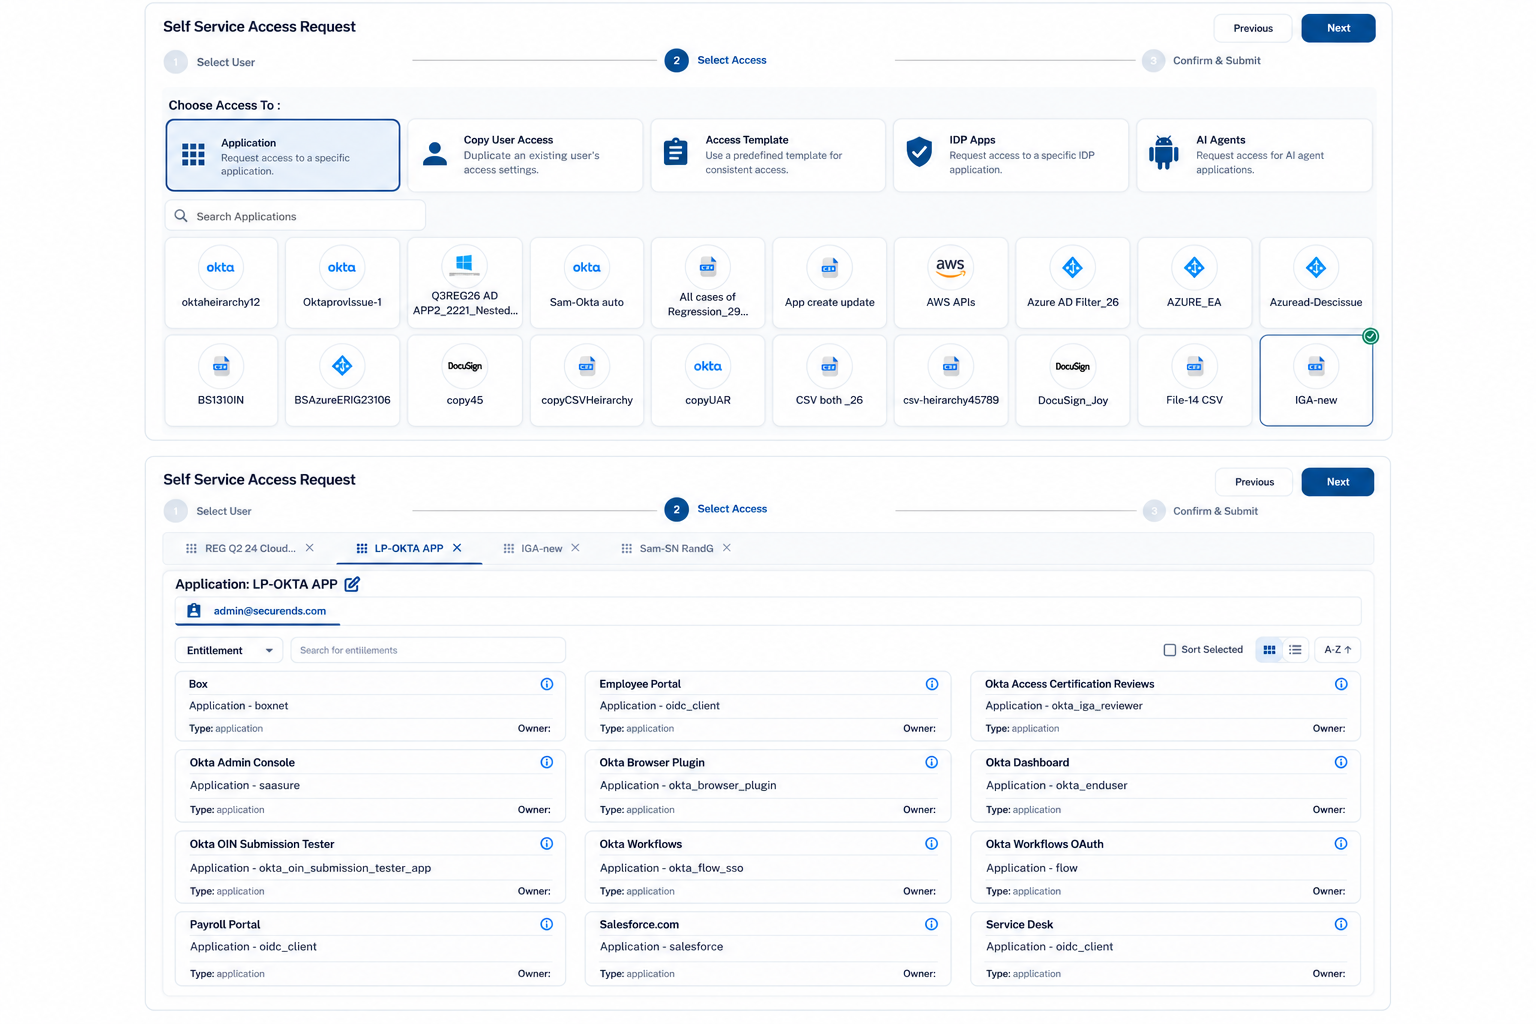Close the REG Q2 24 Cloud tab
Screen dimensions: 1536x1024
coord(310,548)
